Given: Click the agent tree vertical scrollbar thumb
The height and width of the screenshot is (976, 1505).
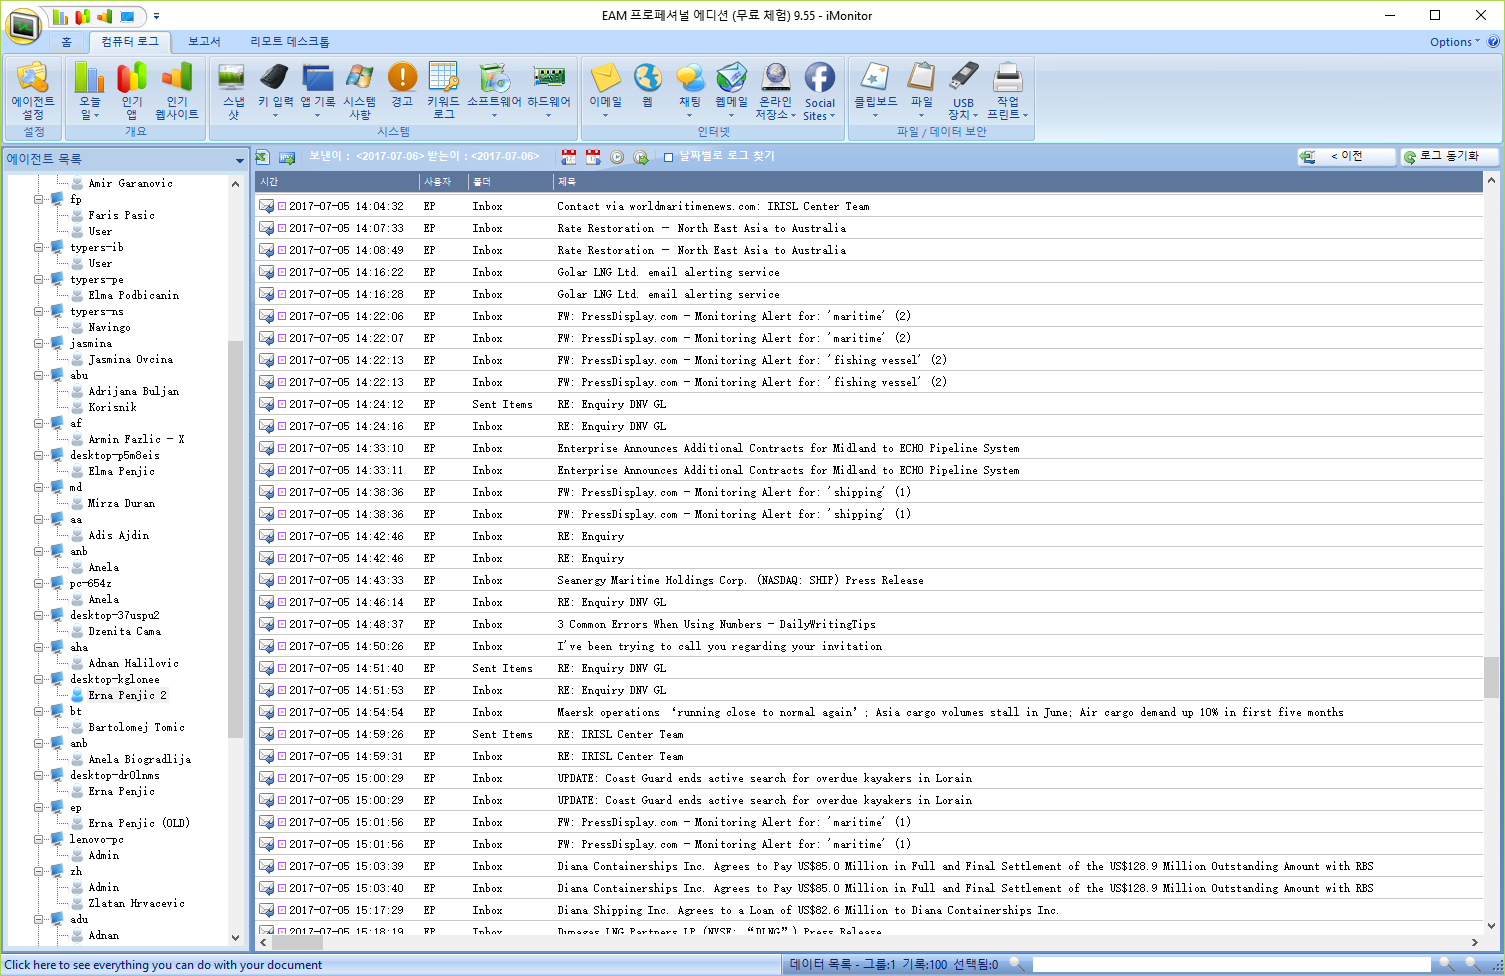Looking at the screenshot, I should pos(235,540).
